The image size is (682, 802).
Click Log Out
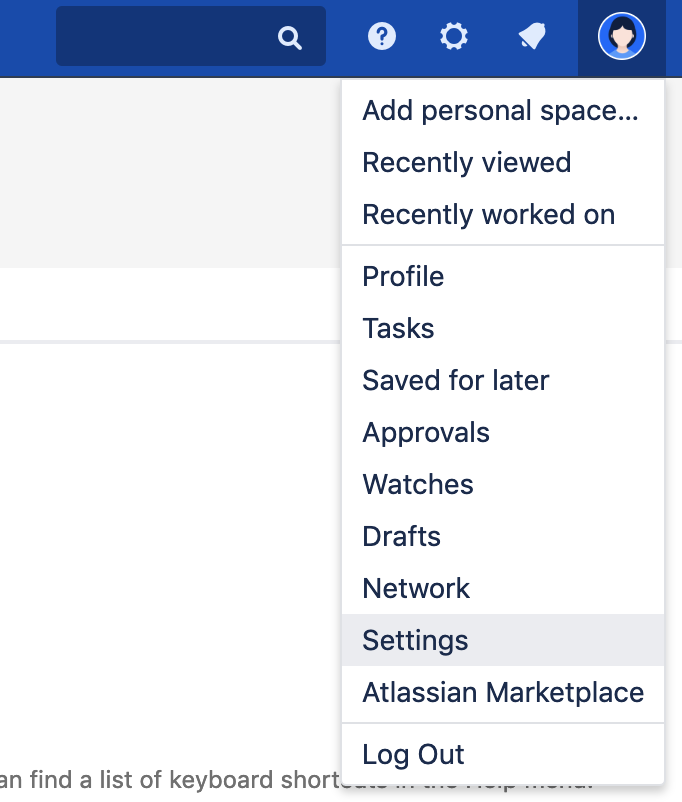tap(413, 755)
